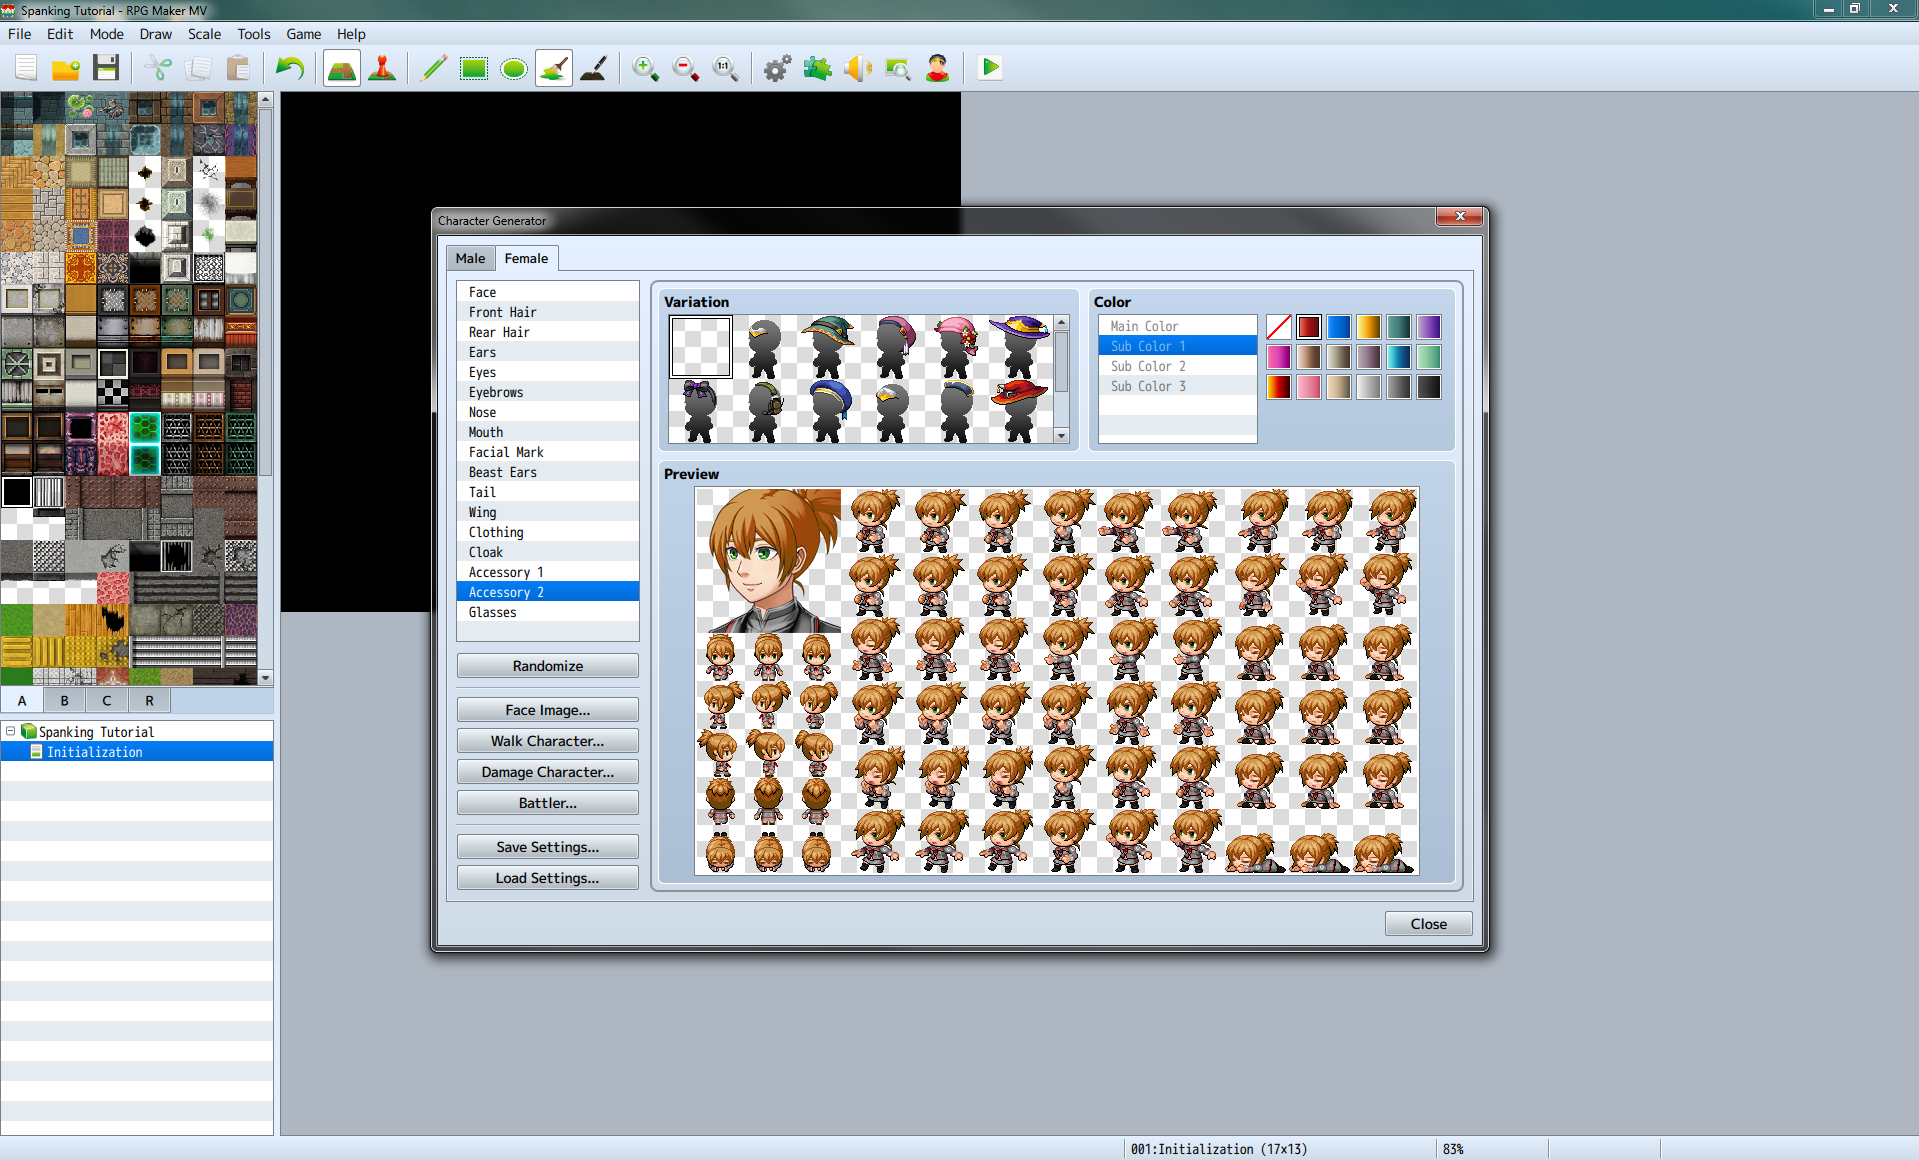Viewport: 1919px width, 1160px height.
Task: Open the Database gears icon
Action: (778, 68)
